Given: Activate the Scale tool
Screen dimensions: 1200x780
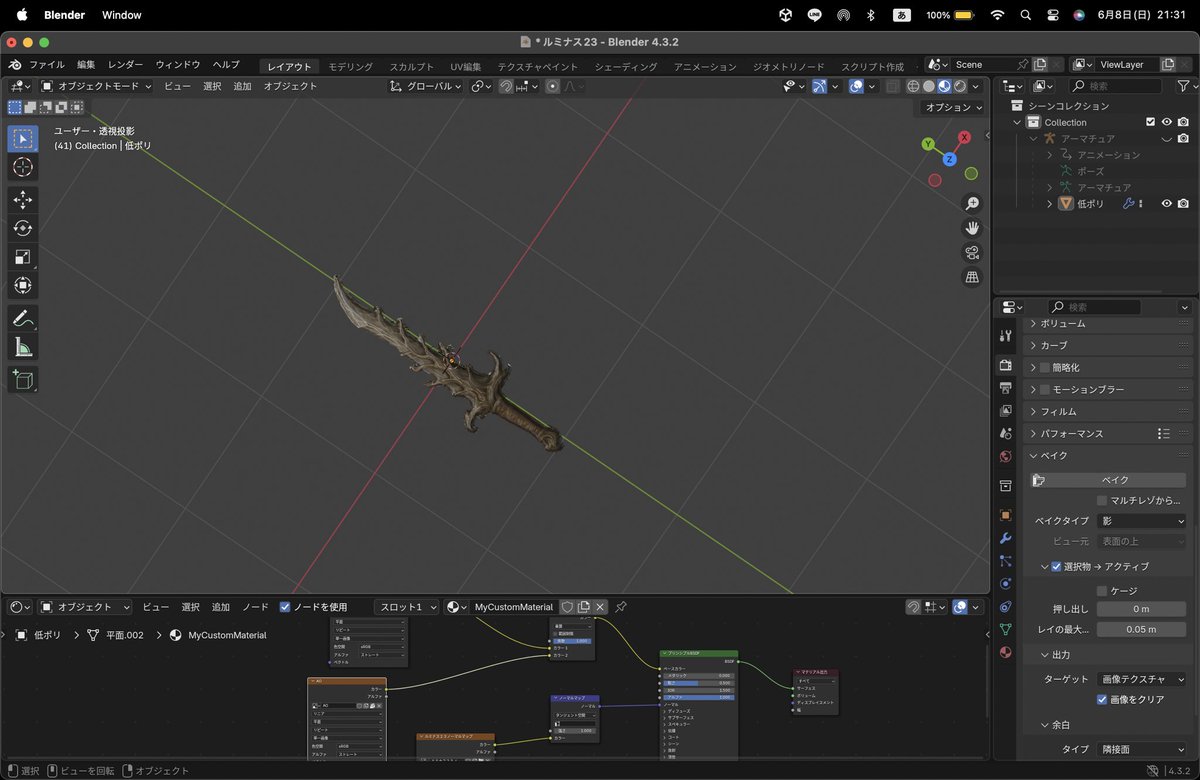Looking at the screenshot, I should 23,257.
